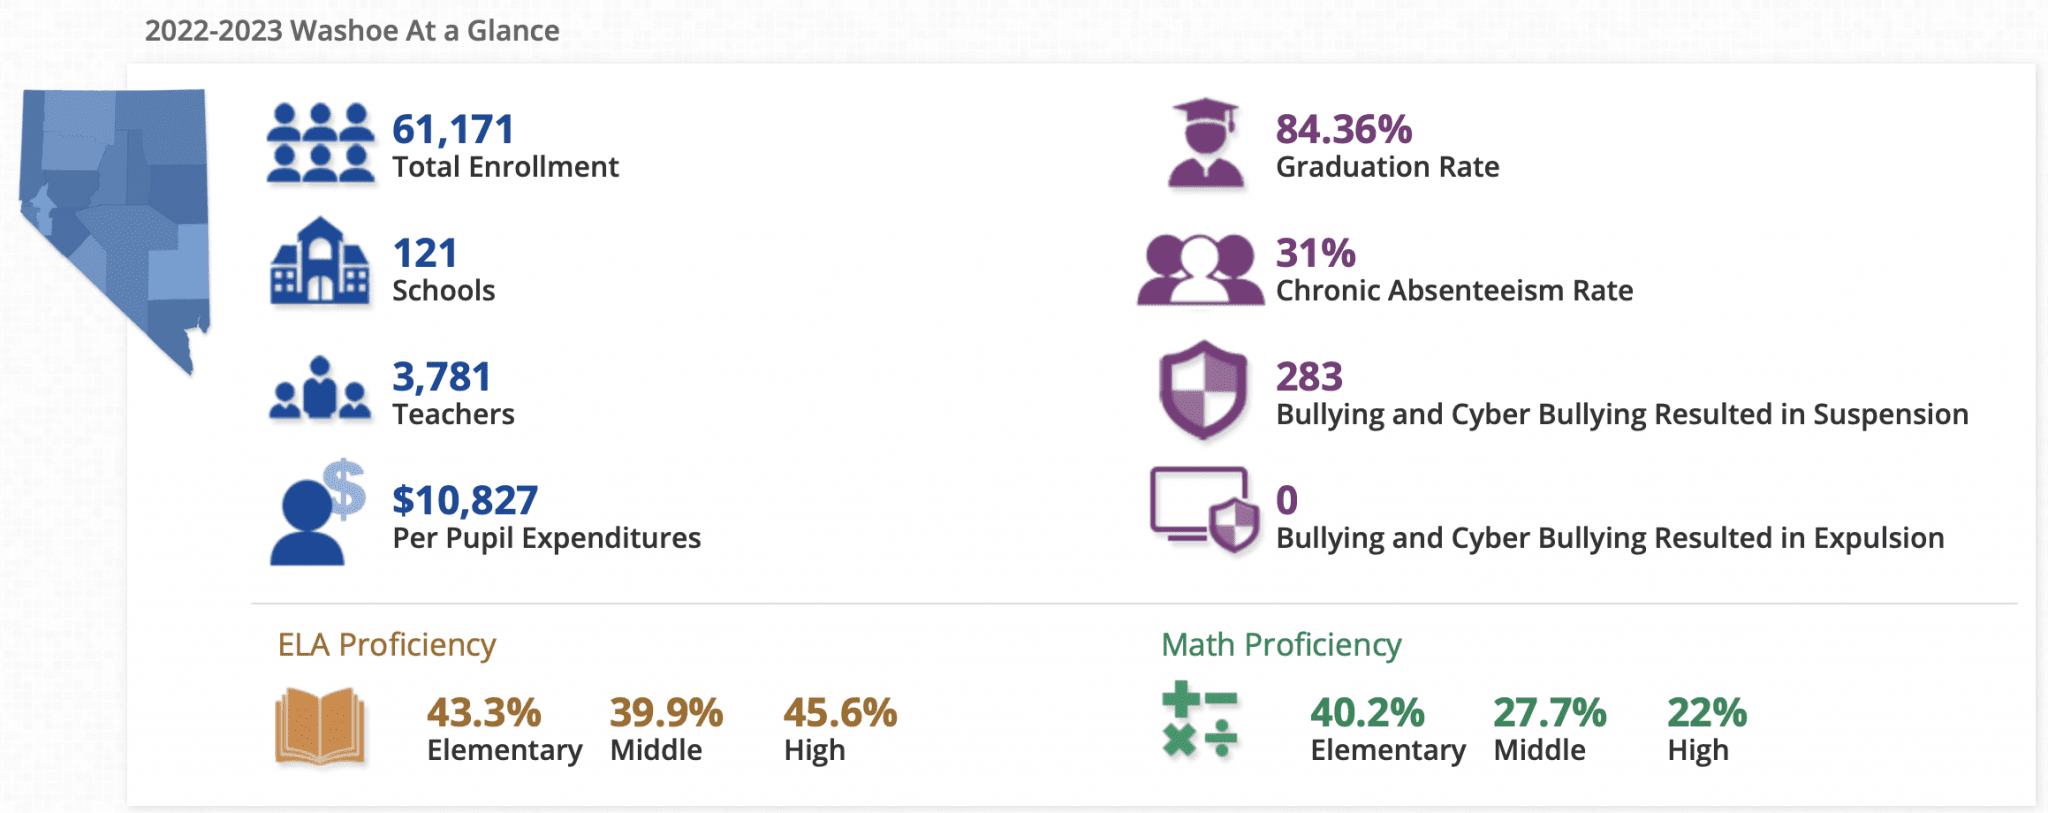This screenshot has height=813, width=2048.
Task: Click the Nevada state map icon
Action: [115, 231]
